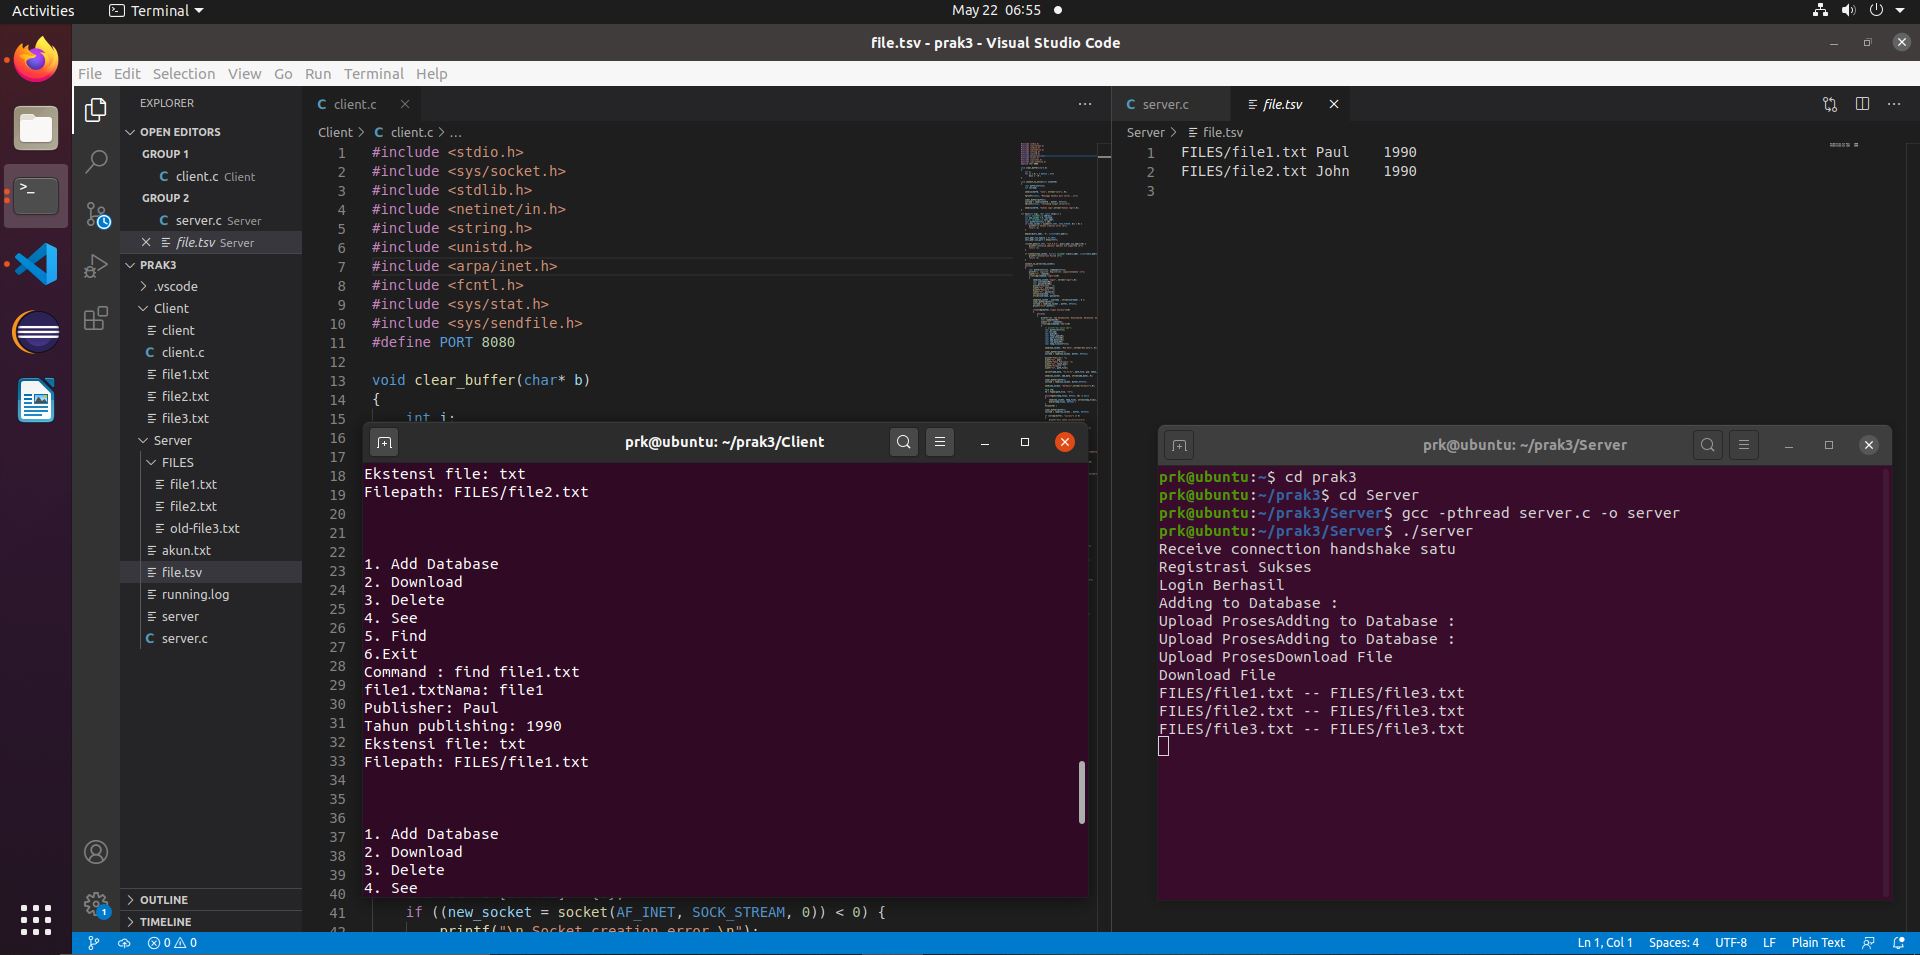Open the hamburger menu in the Client terminal
The height and width of the screenshot is (955, 1920).
(x=940, y=442)
